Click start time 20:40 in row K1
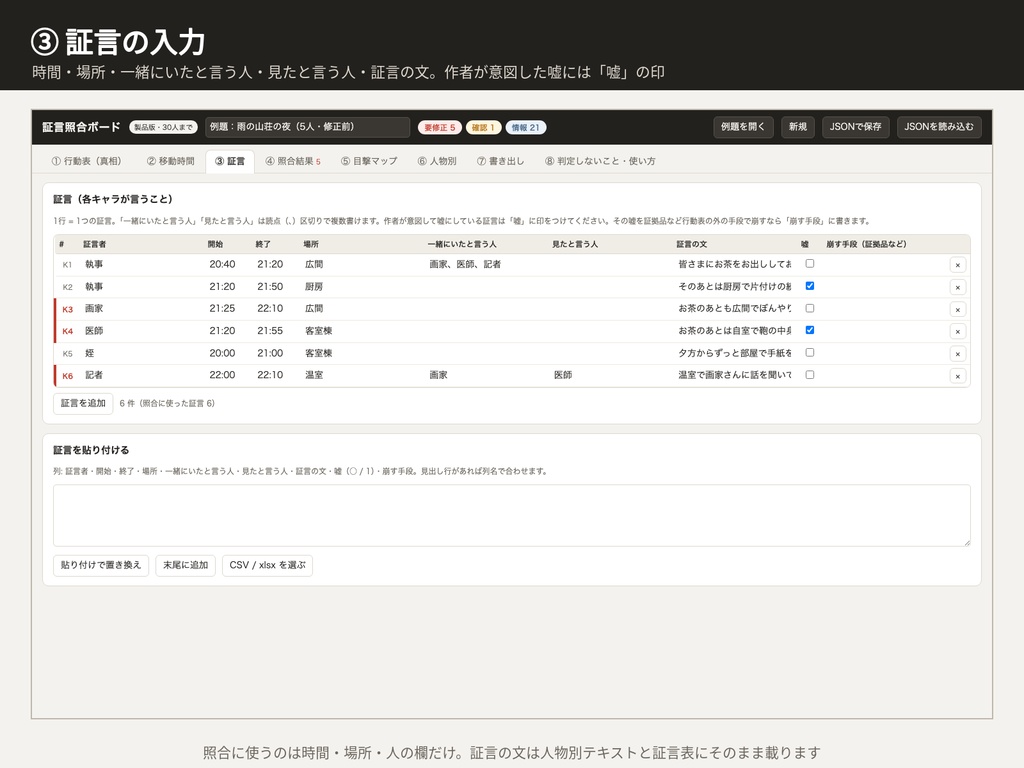Screen dimensions: 1024x768 click(229, 264)
